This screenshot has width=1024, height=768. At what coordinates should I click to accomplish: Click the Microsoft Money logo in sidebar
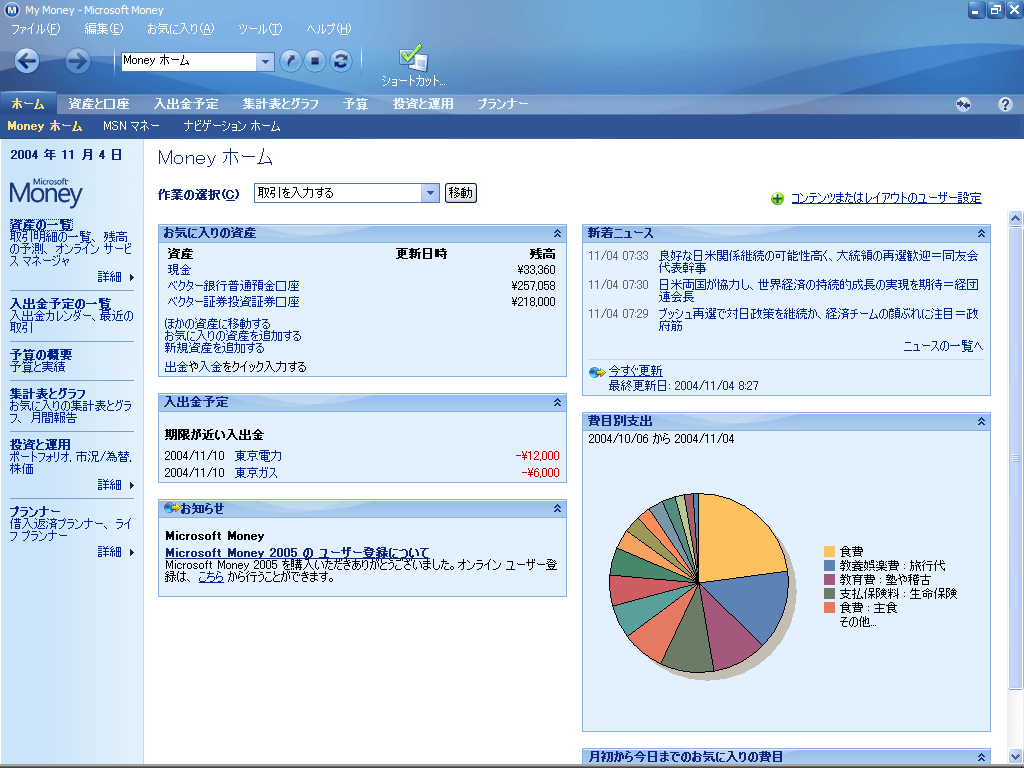46,191
